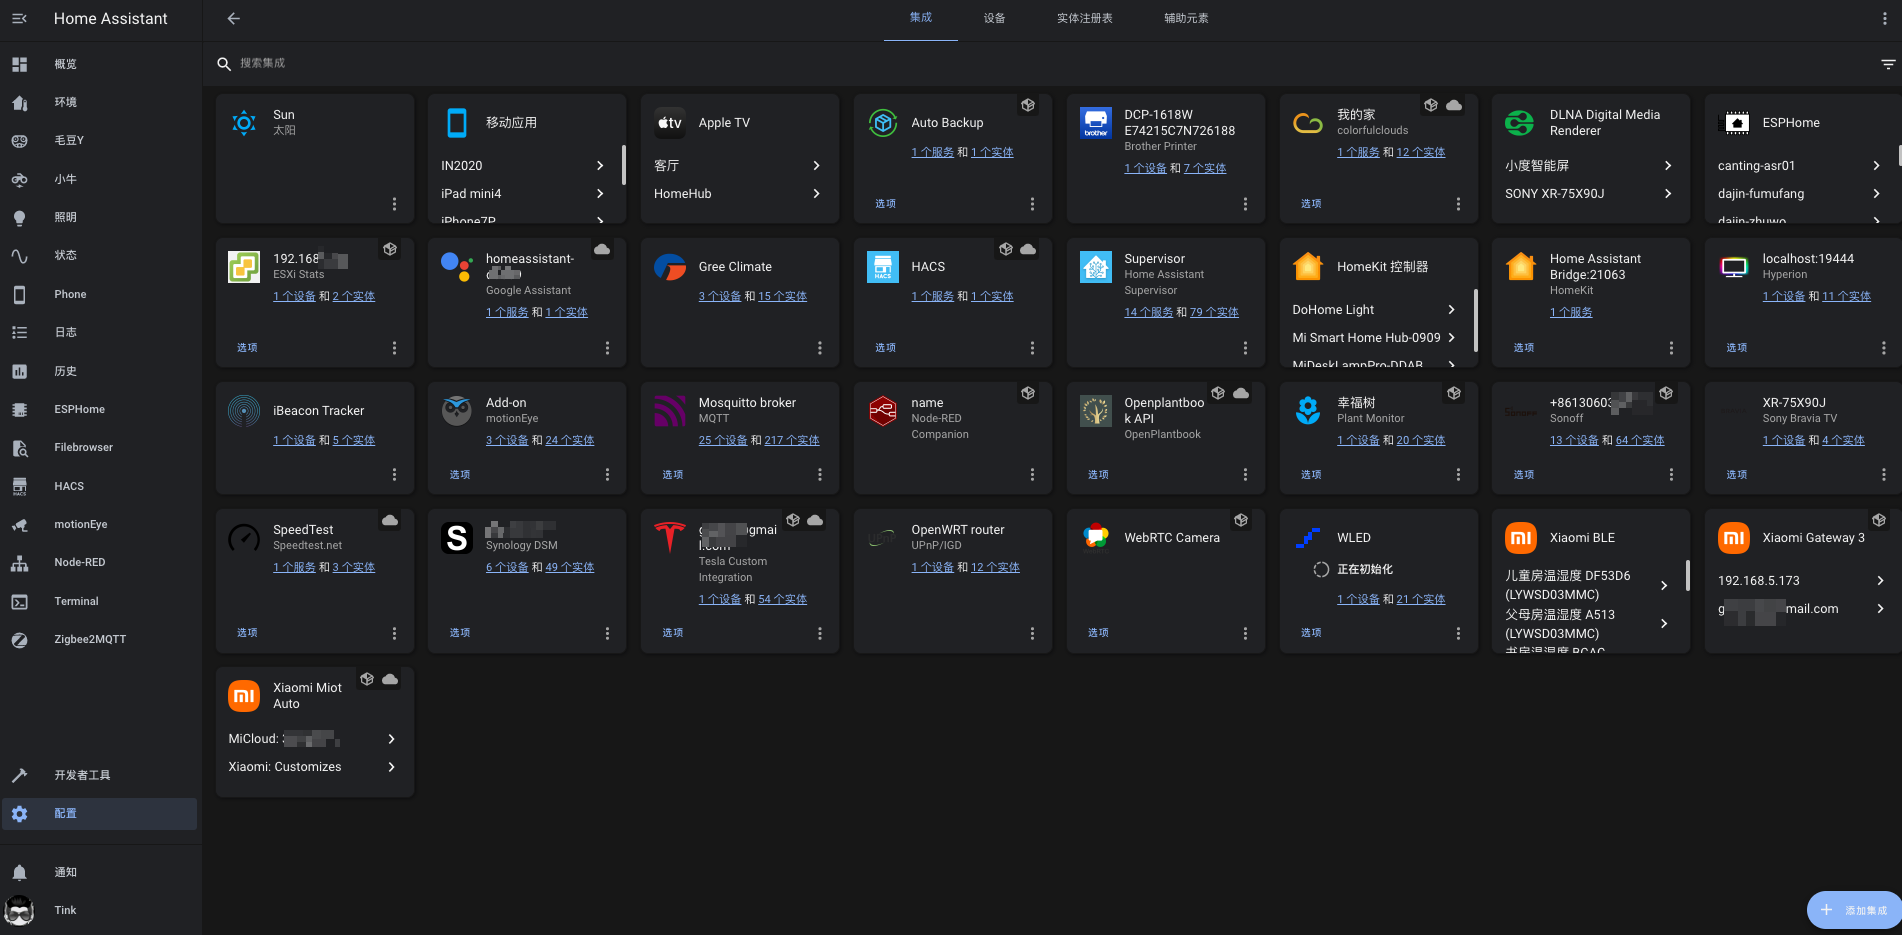Open the Tesla 54个实体 link

[782, 600]
